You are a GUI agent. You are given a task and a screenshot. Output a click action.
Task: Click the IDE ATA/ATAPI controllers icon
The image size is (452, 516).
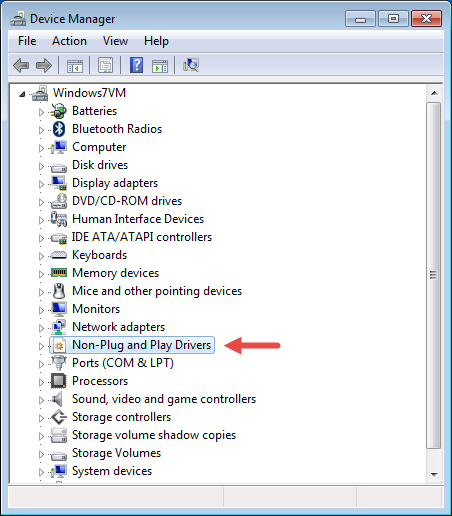[x=59, y=238]
